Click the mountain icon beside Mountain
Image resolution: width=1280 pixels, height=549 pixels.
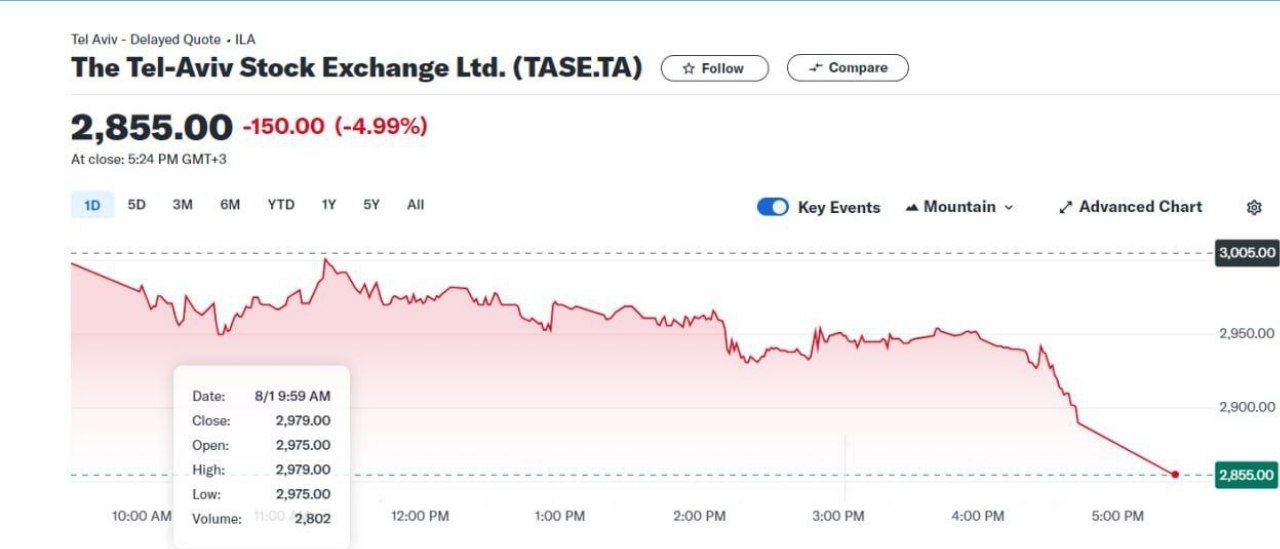912,207
